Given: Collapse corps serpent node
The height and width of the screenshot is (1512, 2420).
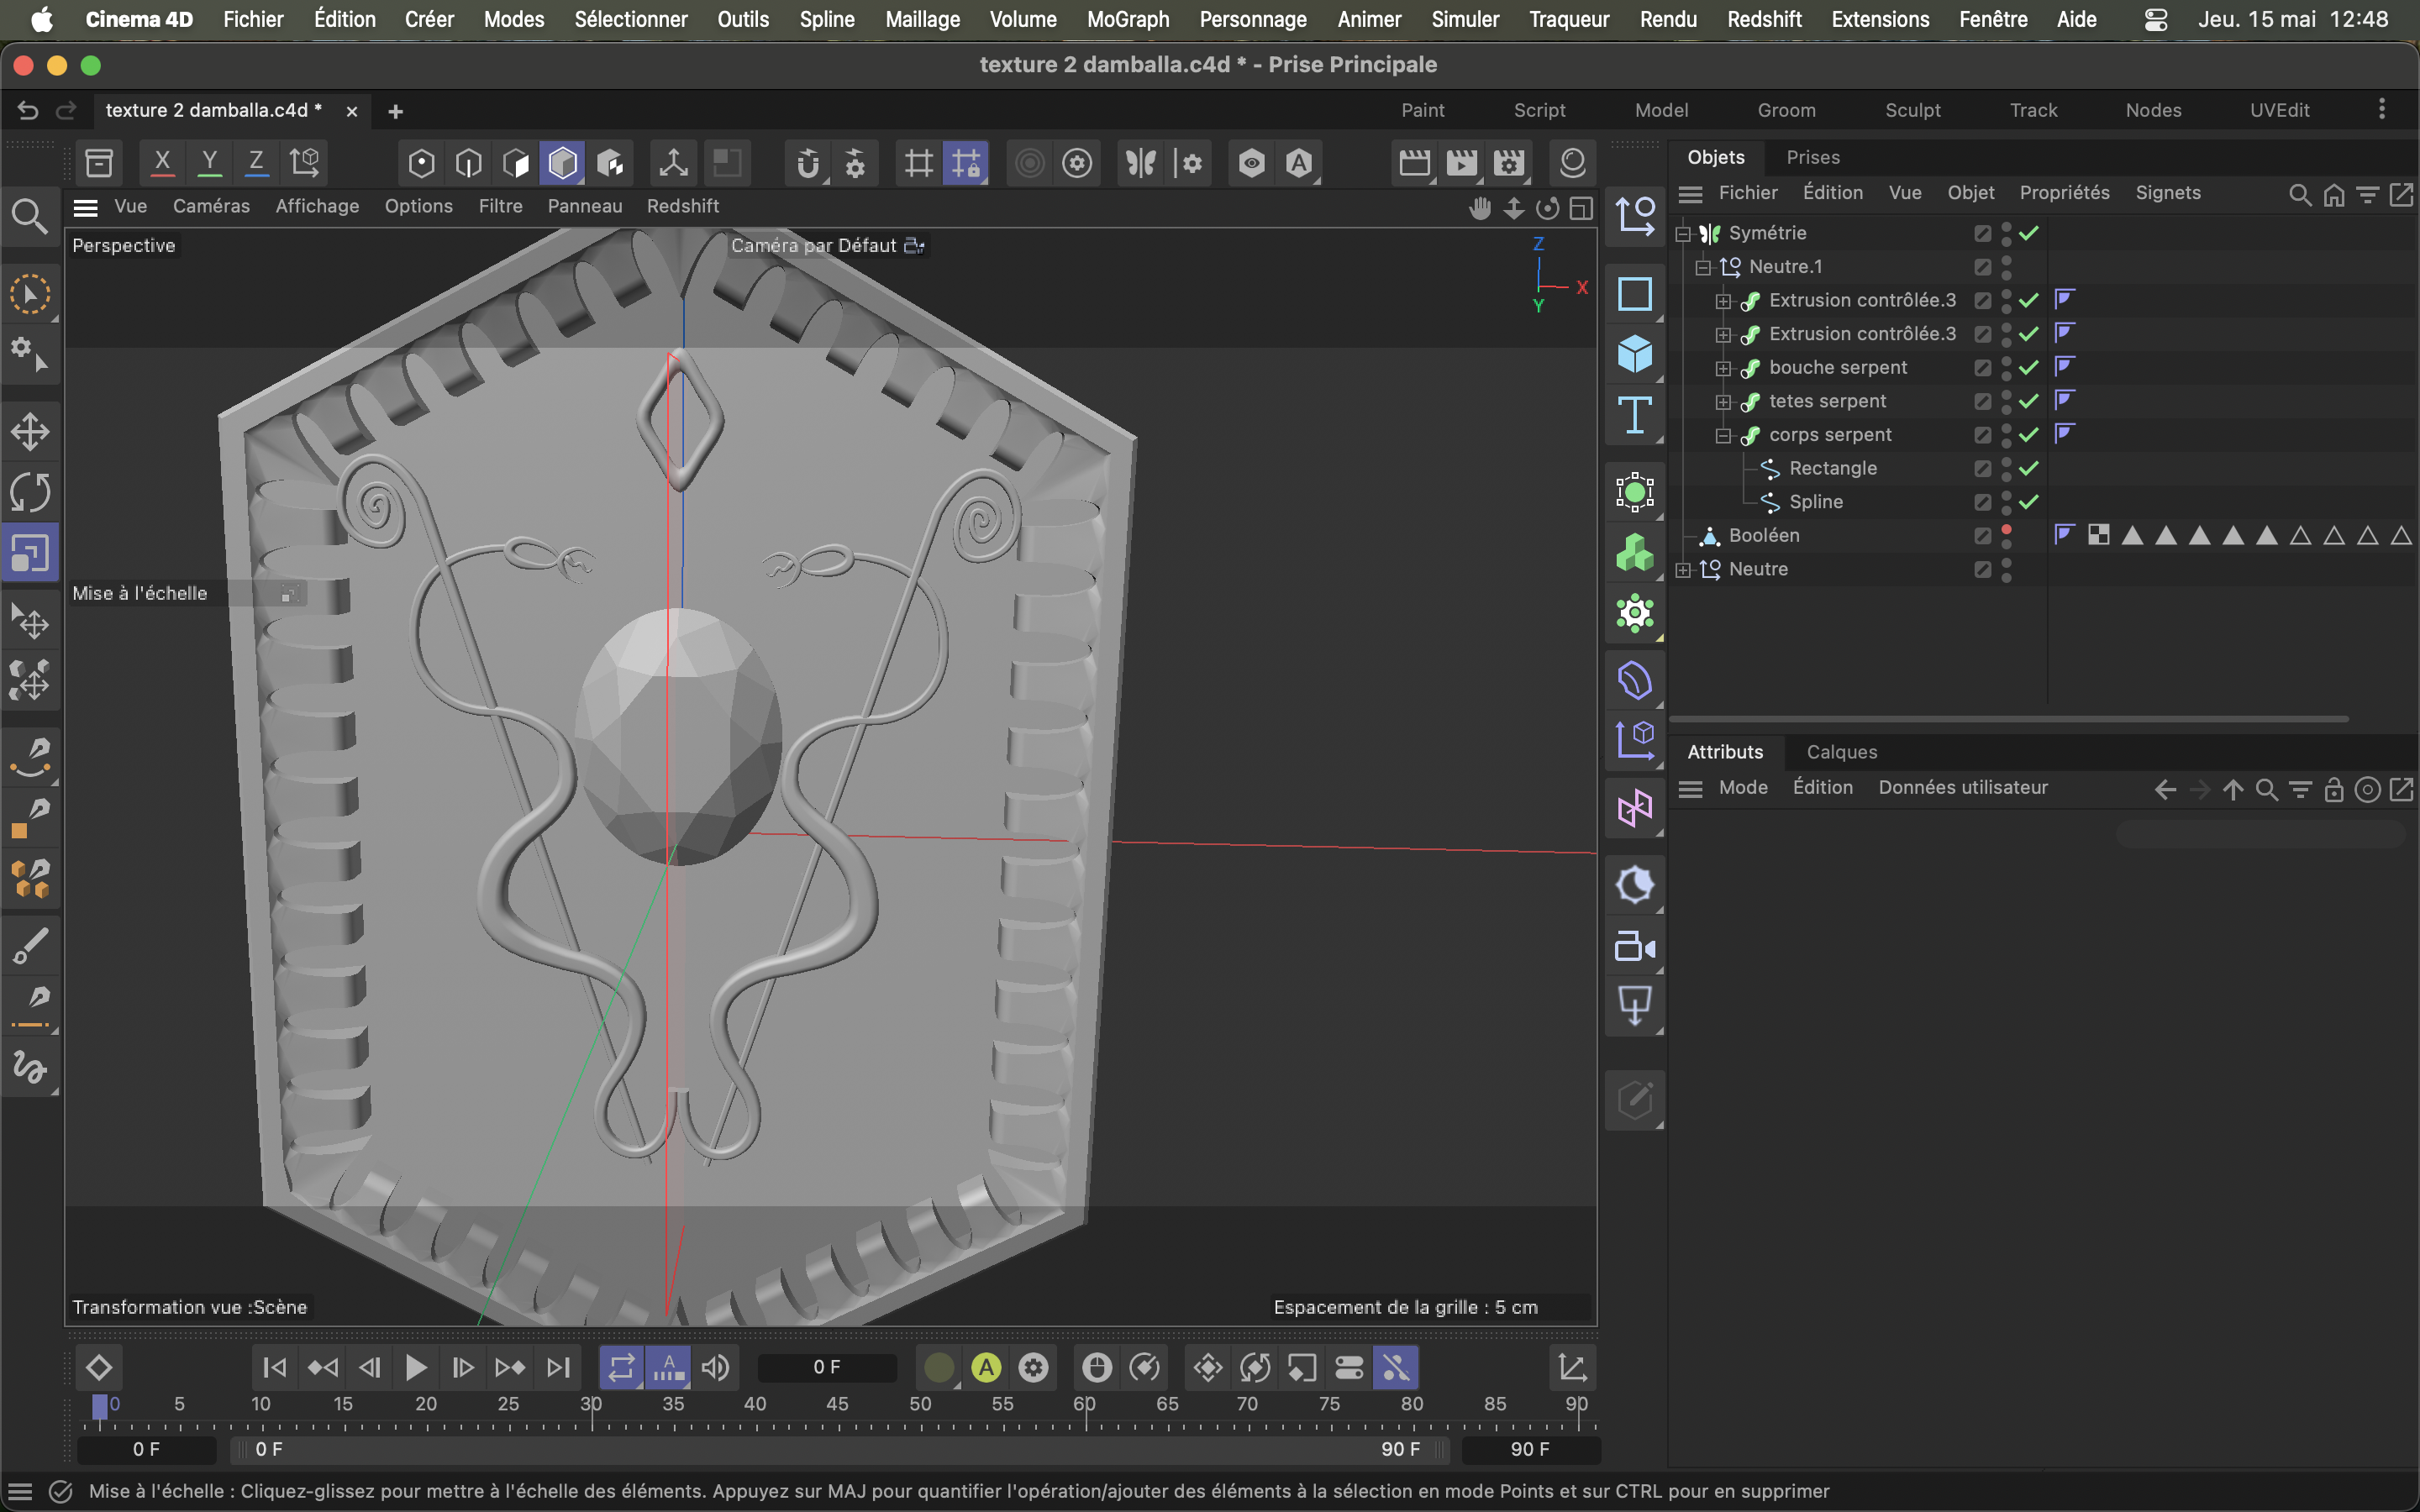Looking at the screenshot, I should 1724,435.
